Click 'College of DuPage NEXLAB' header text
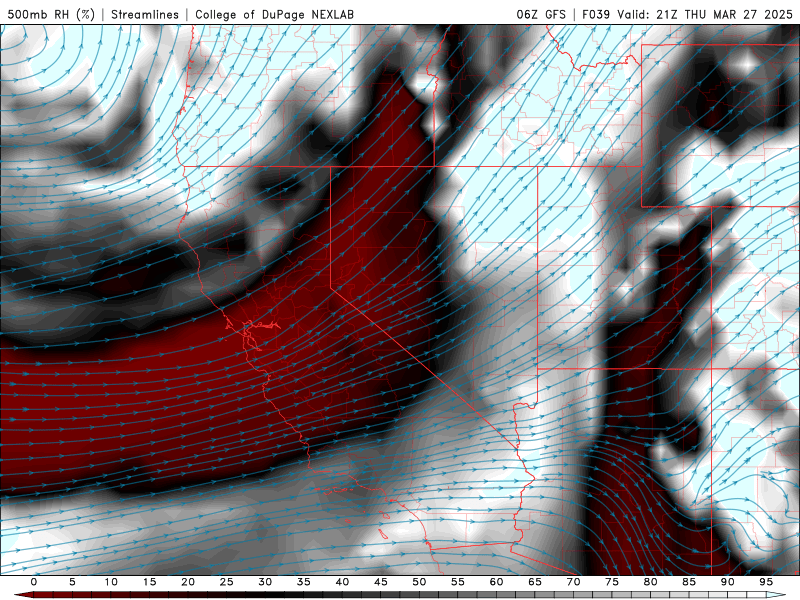The width and height of the screenshot is (800, 600). point(274,14)
